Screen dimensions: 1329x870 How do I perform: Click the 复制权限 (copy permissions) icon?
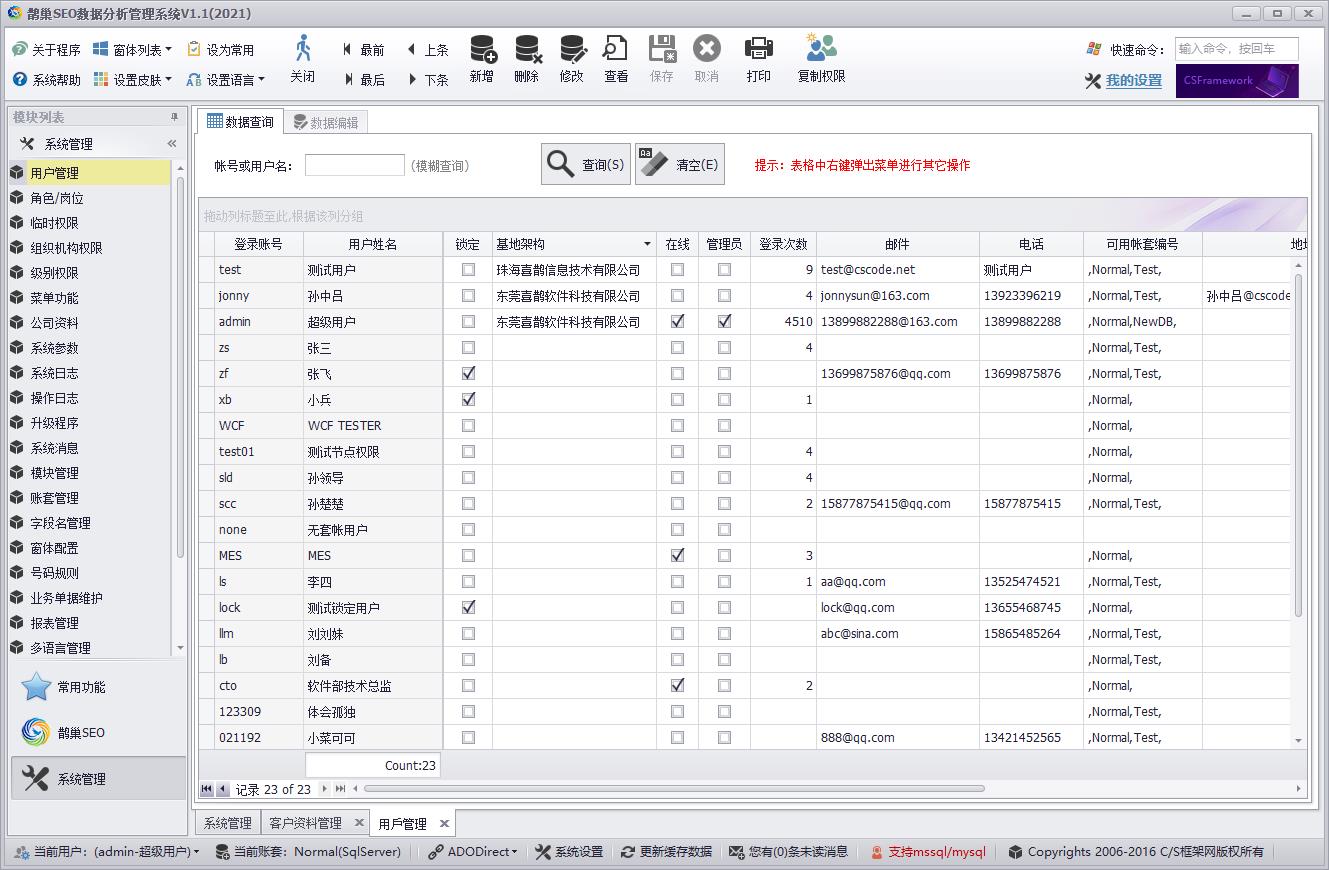[821, 50]
